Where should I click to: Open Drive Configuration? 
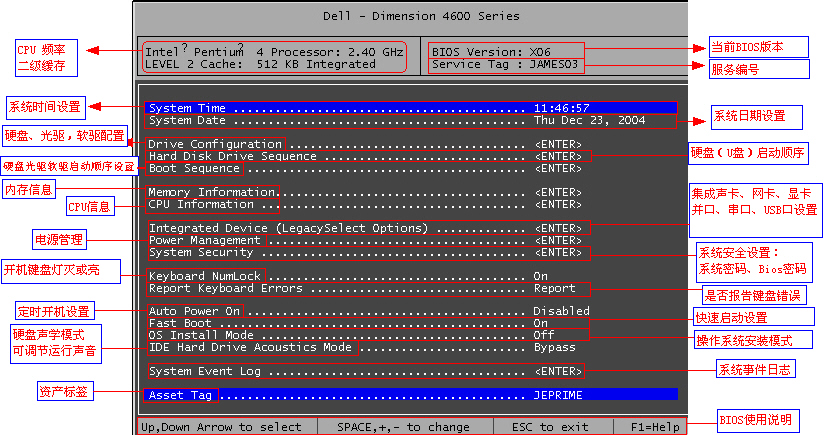click(215, 144)
